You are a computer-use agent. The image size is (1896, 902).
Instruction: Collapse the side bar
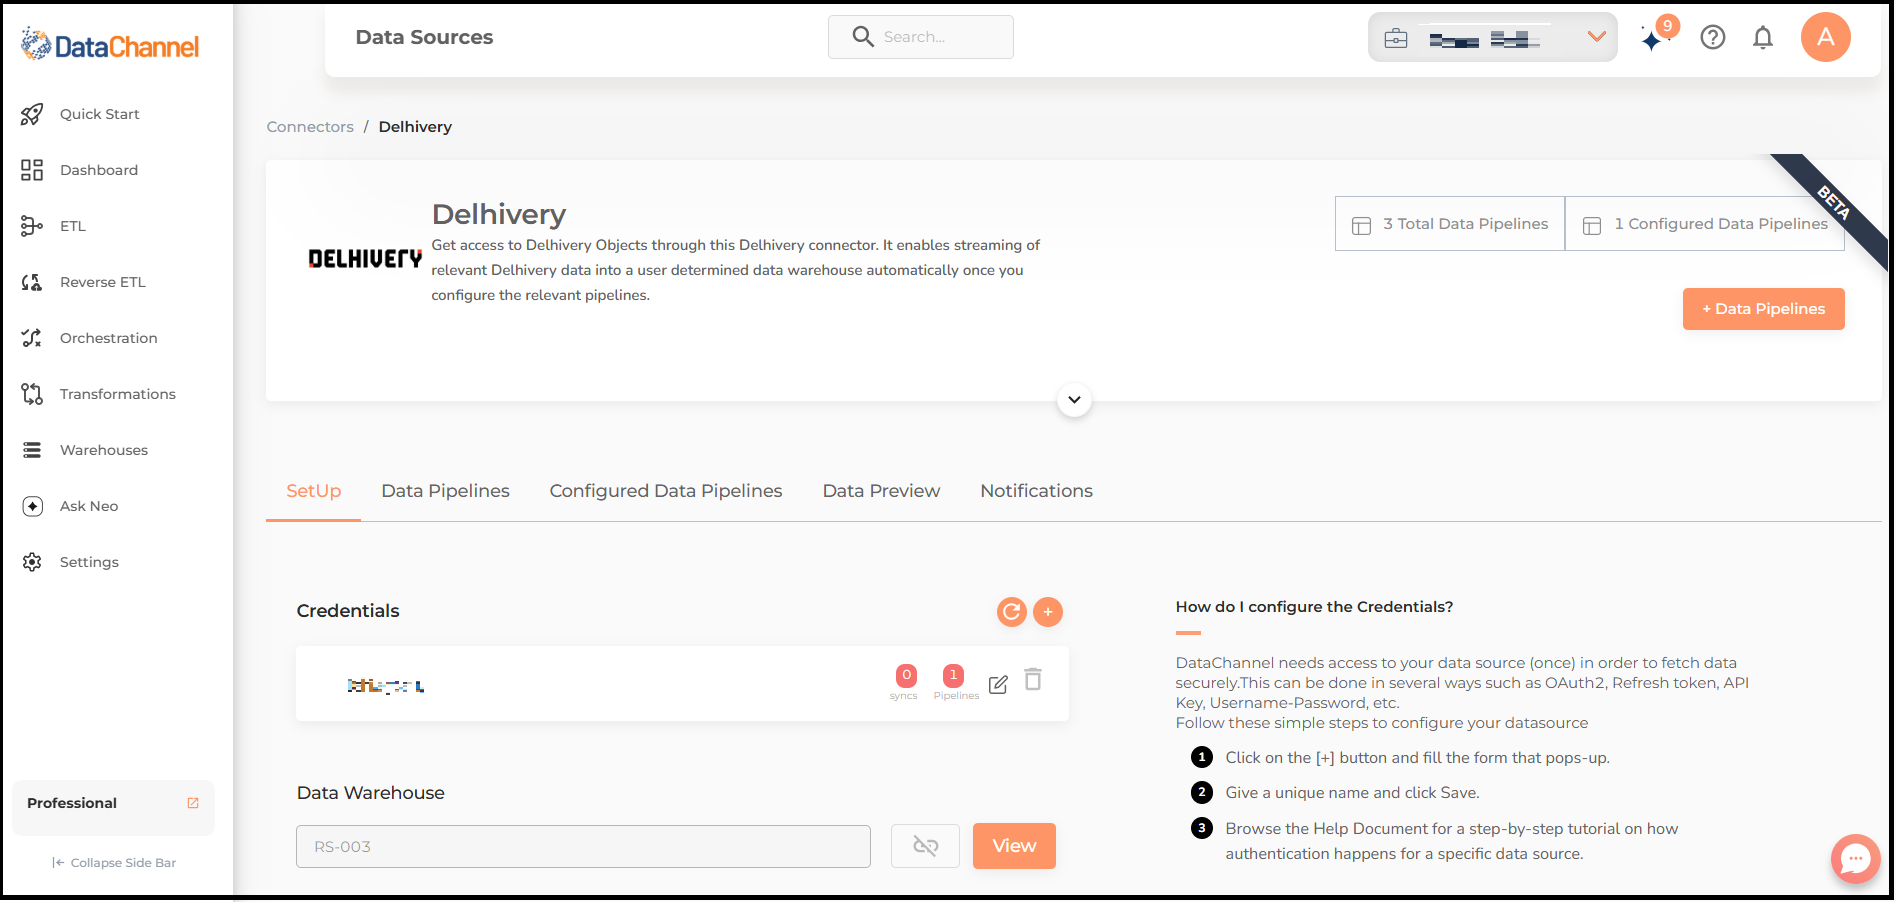pyautogui.click(x=114, y=863)
